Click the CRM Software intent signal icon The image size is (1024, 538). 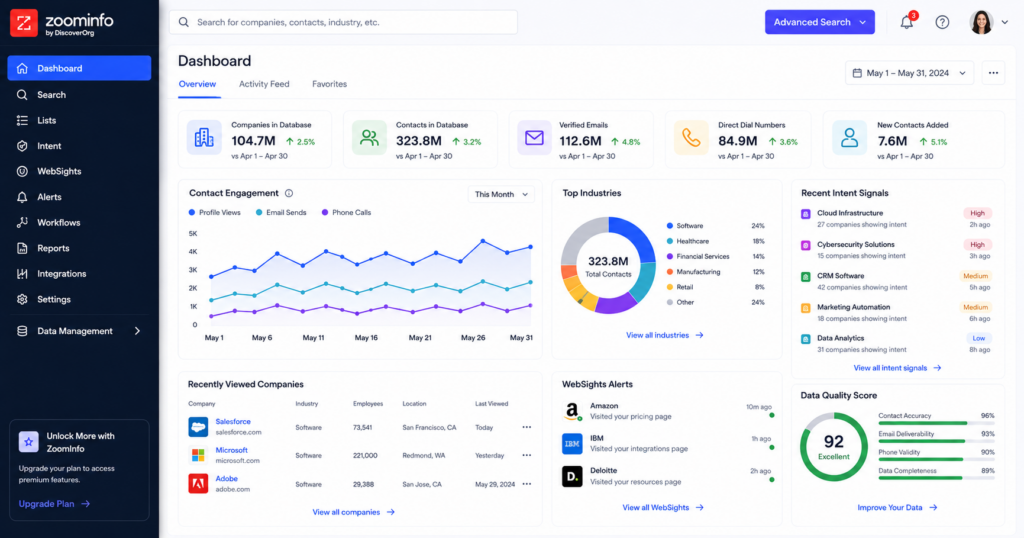tap(806, 276)
